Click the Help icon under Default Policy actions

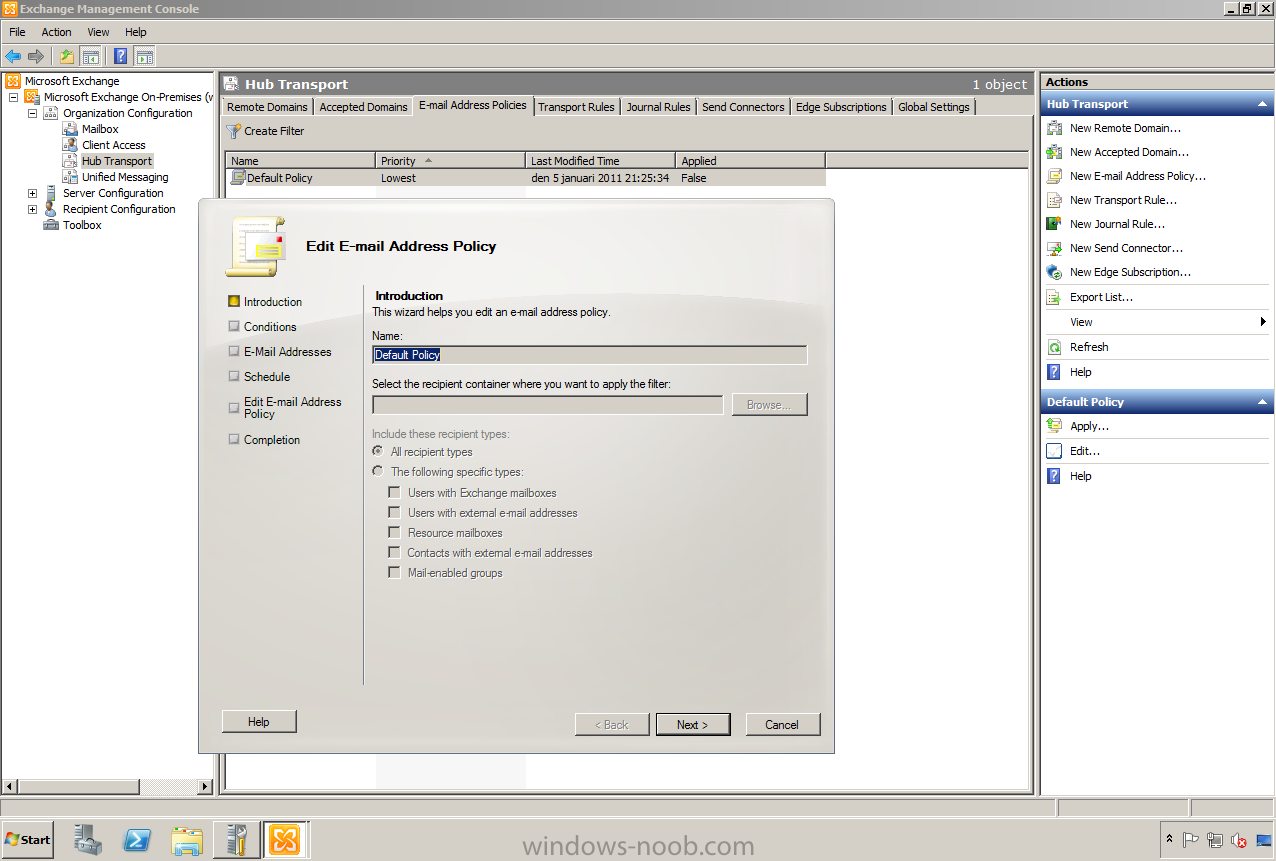pos(1054,476)
